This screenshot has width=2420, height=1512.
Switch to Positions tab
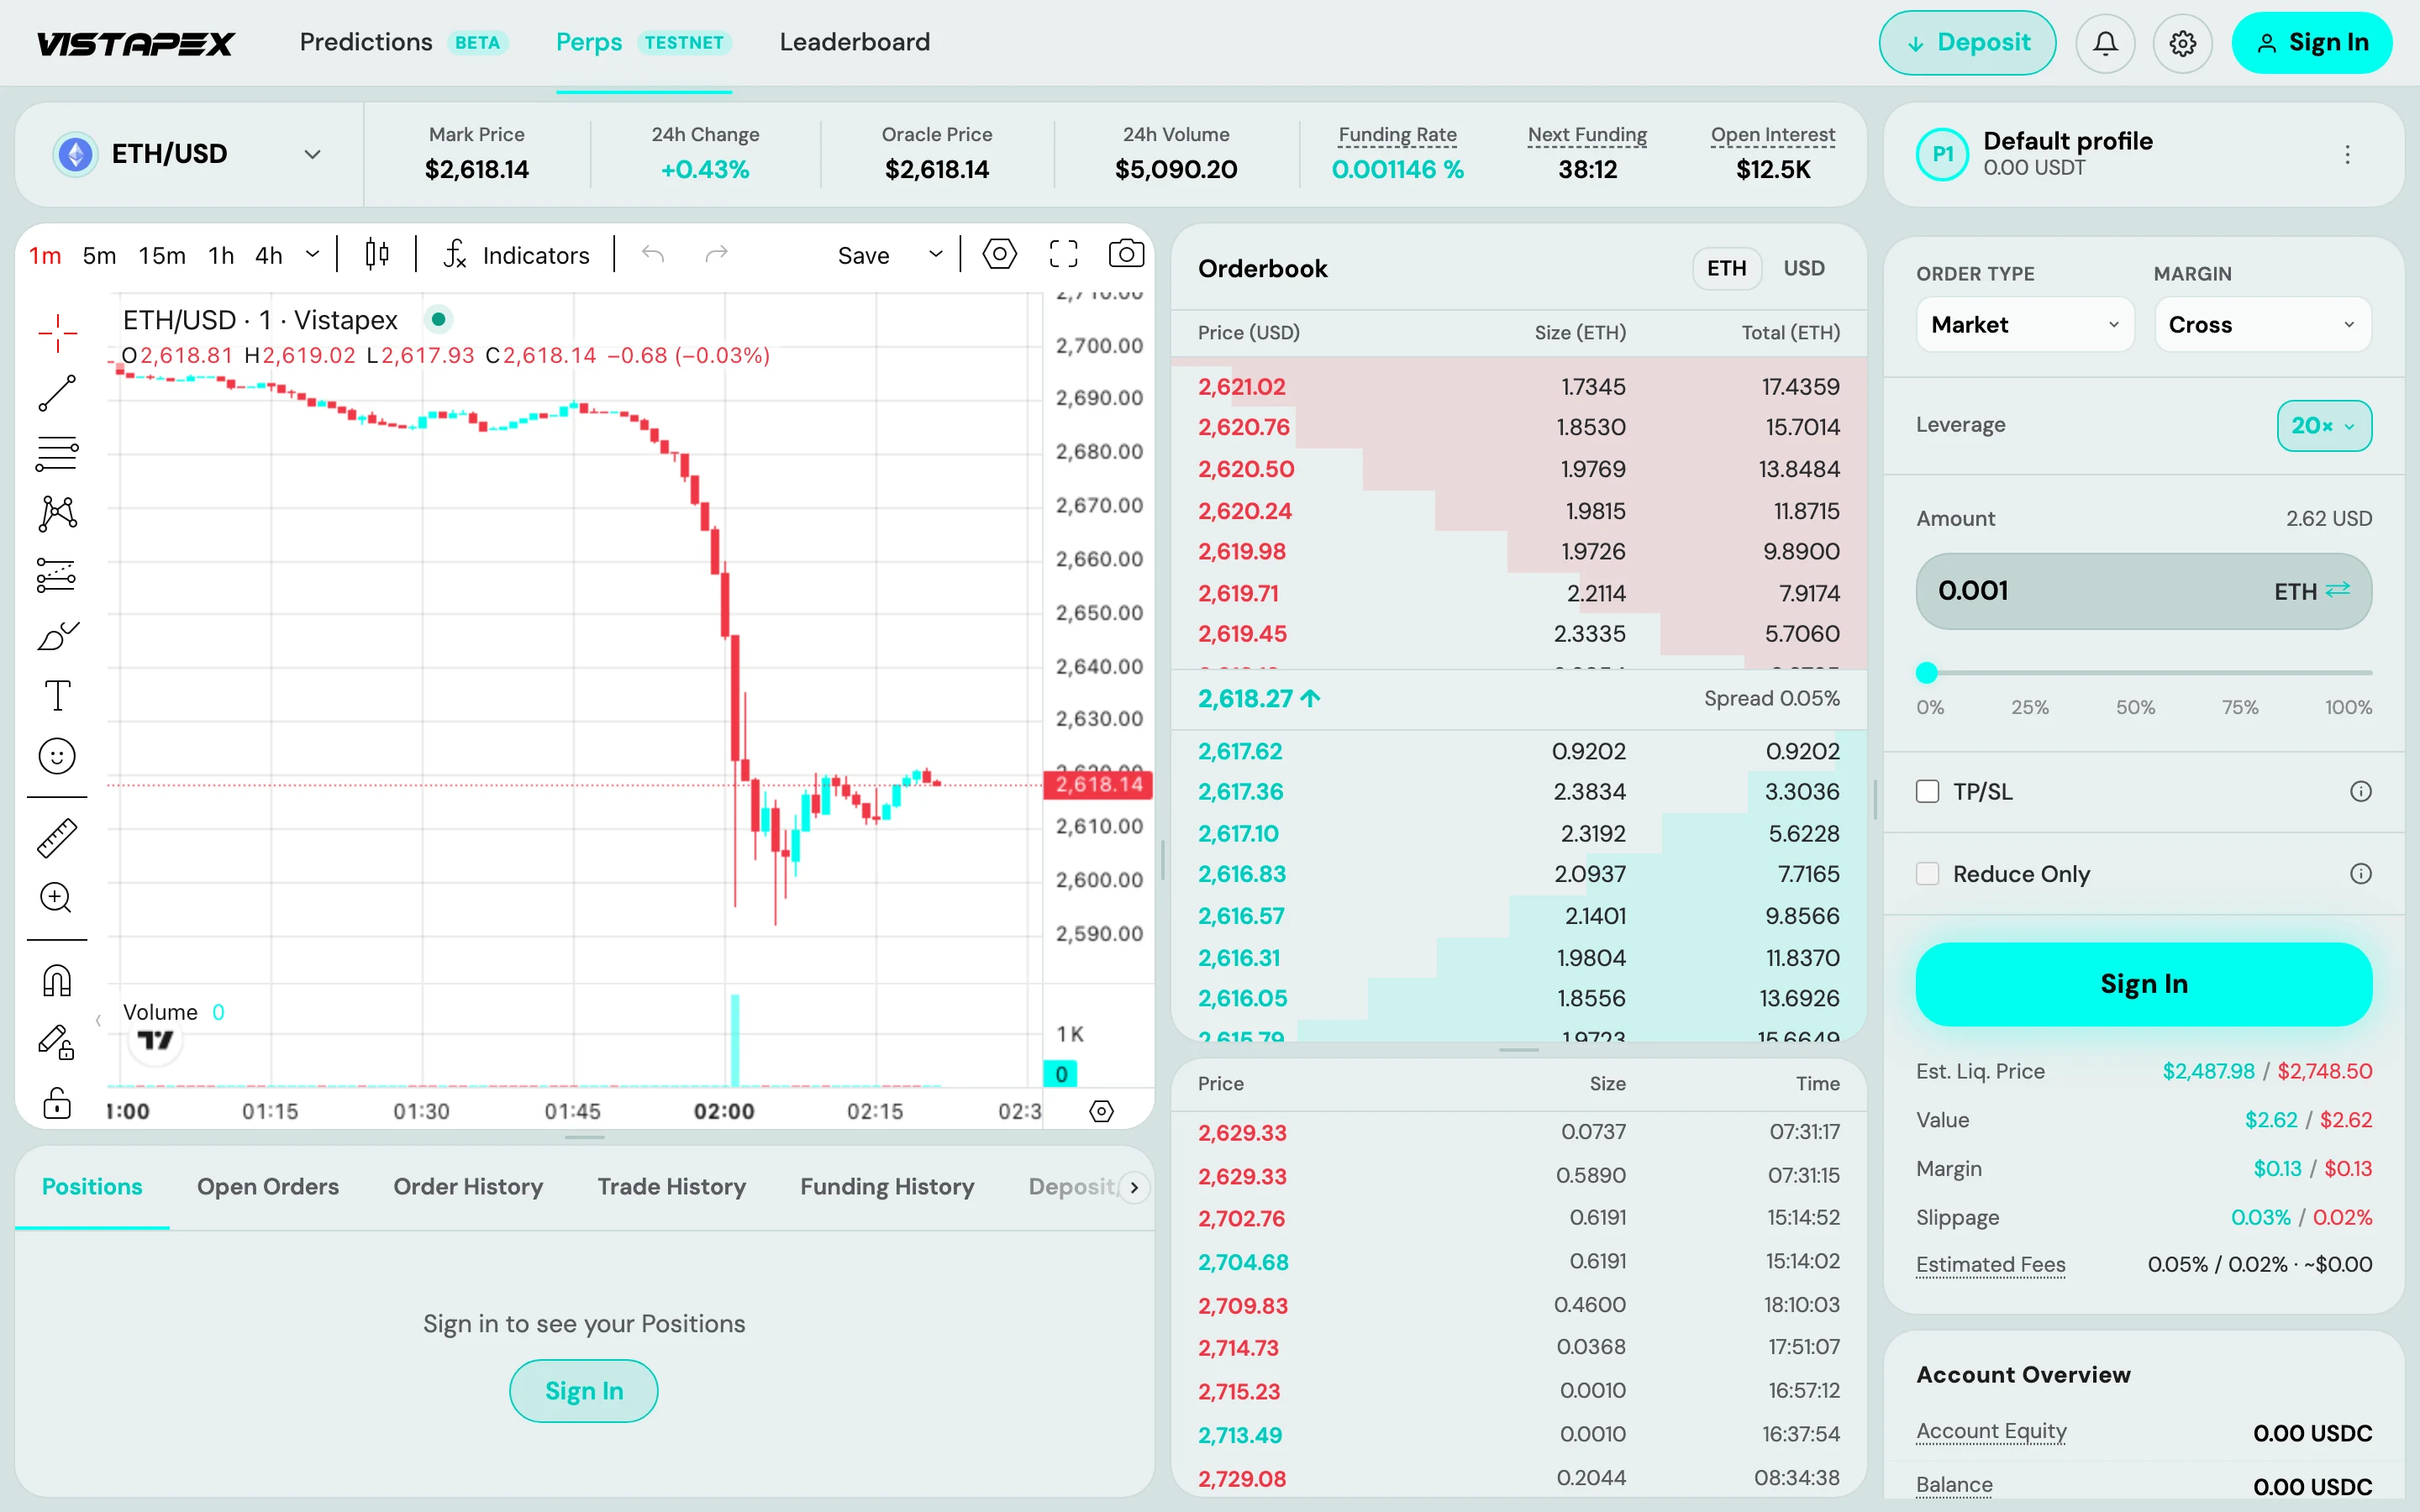[92, 1187]
